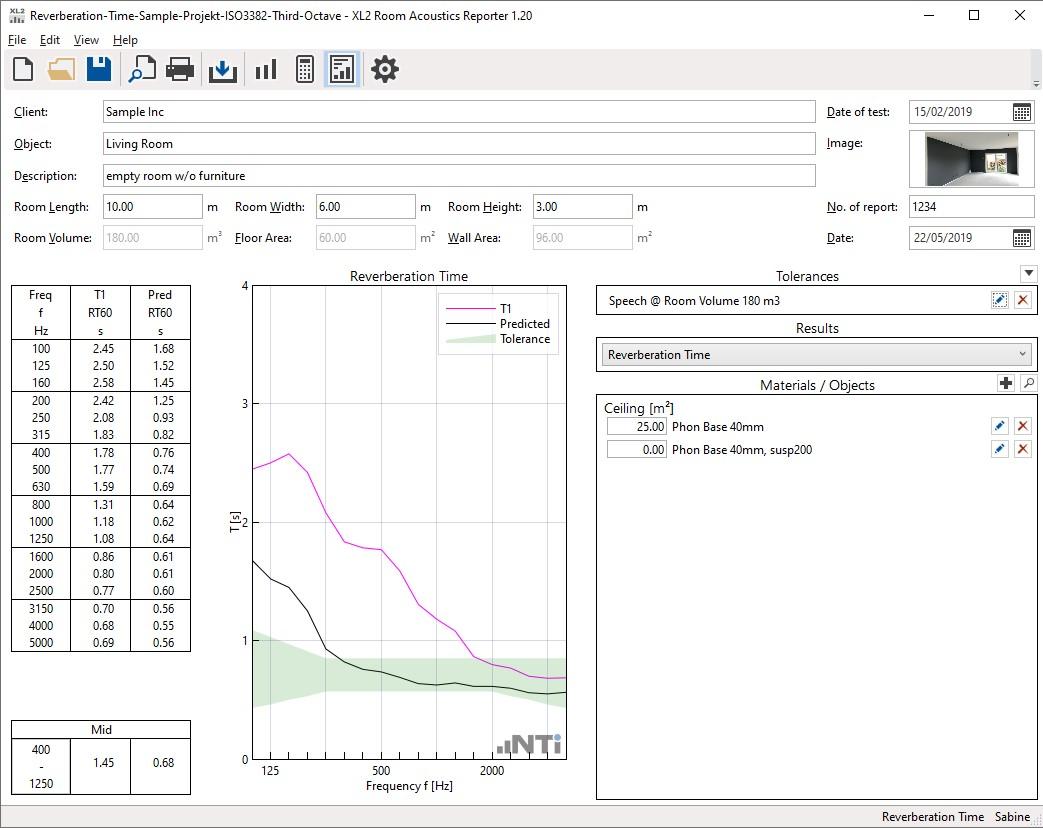Search materials using the magnifier button
This screenshot has width=1043, height=828.
(x=1027, y=384)
